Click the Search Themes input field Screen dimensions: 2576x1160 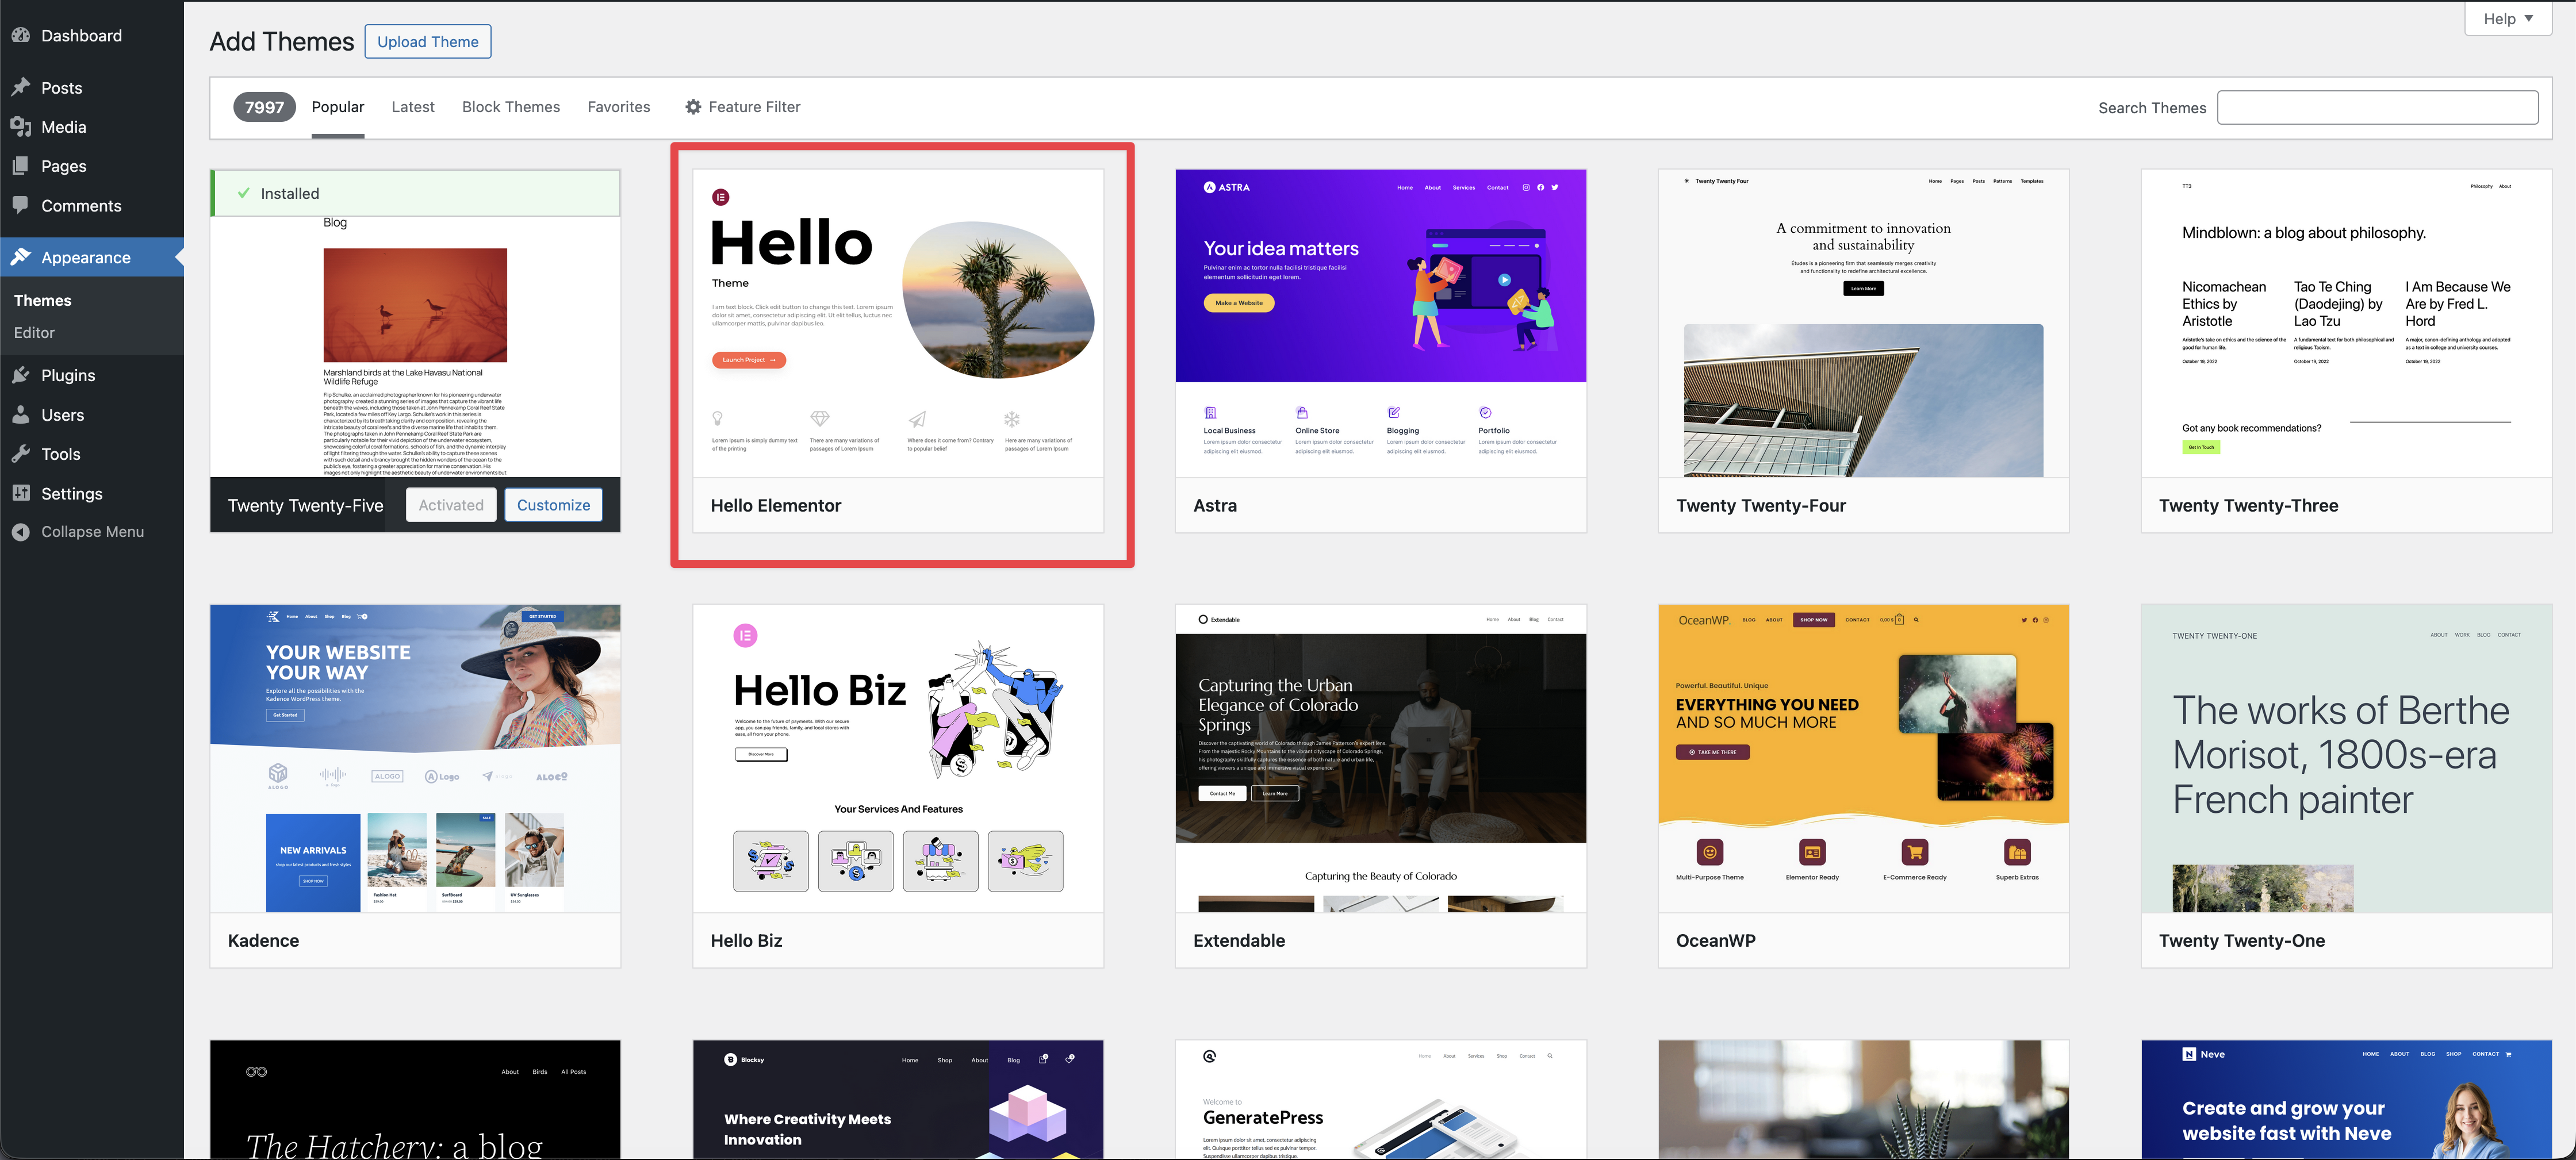tap(2378, 107)
